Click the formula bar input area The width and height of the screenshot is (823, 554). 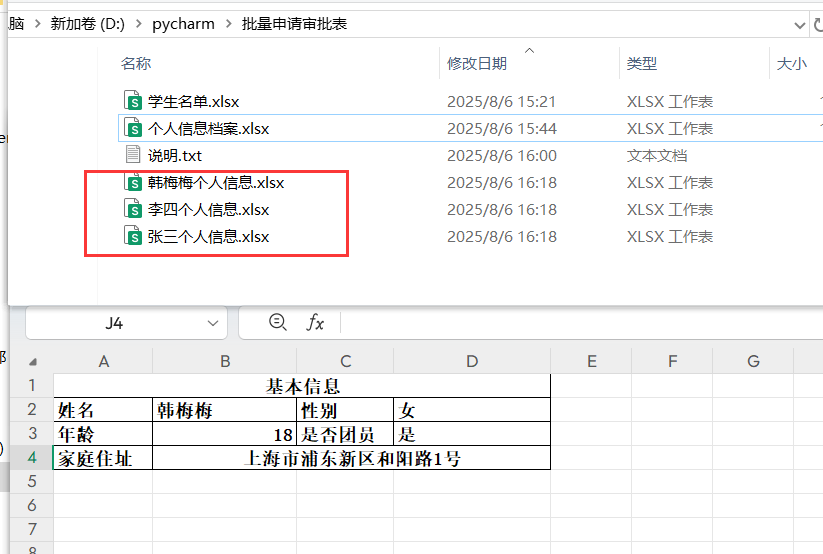point(582,322)
